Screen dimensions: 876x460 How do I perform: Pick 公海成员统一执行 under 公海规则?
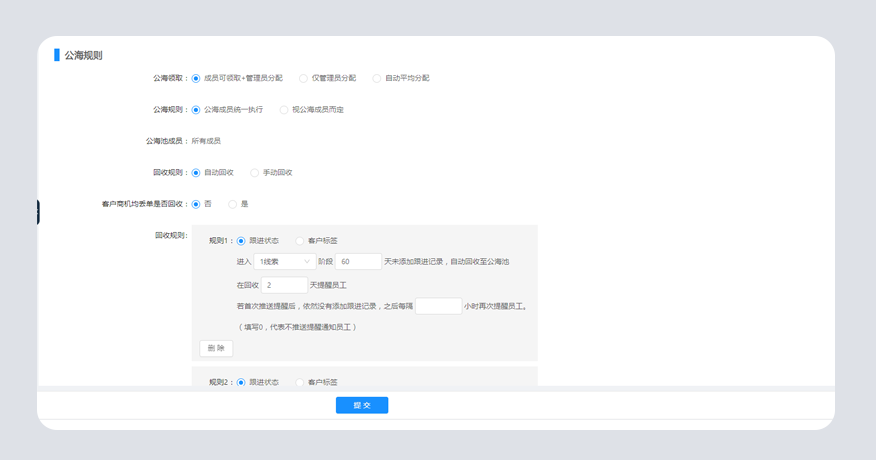[x=196, y=109]
